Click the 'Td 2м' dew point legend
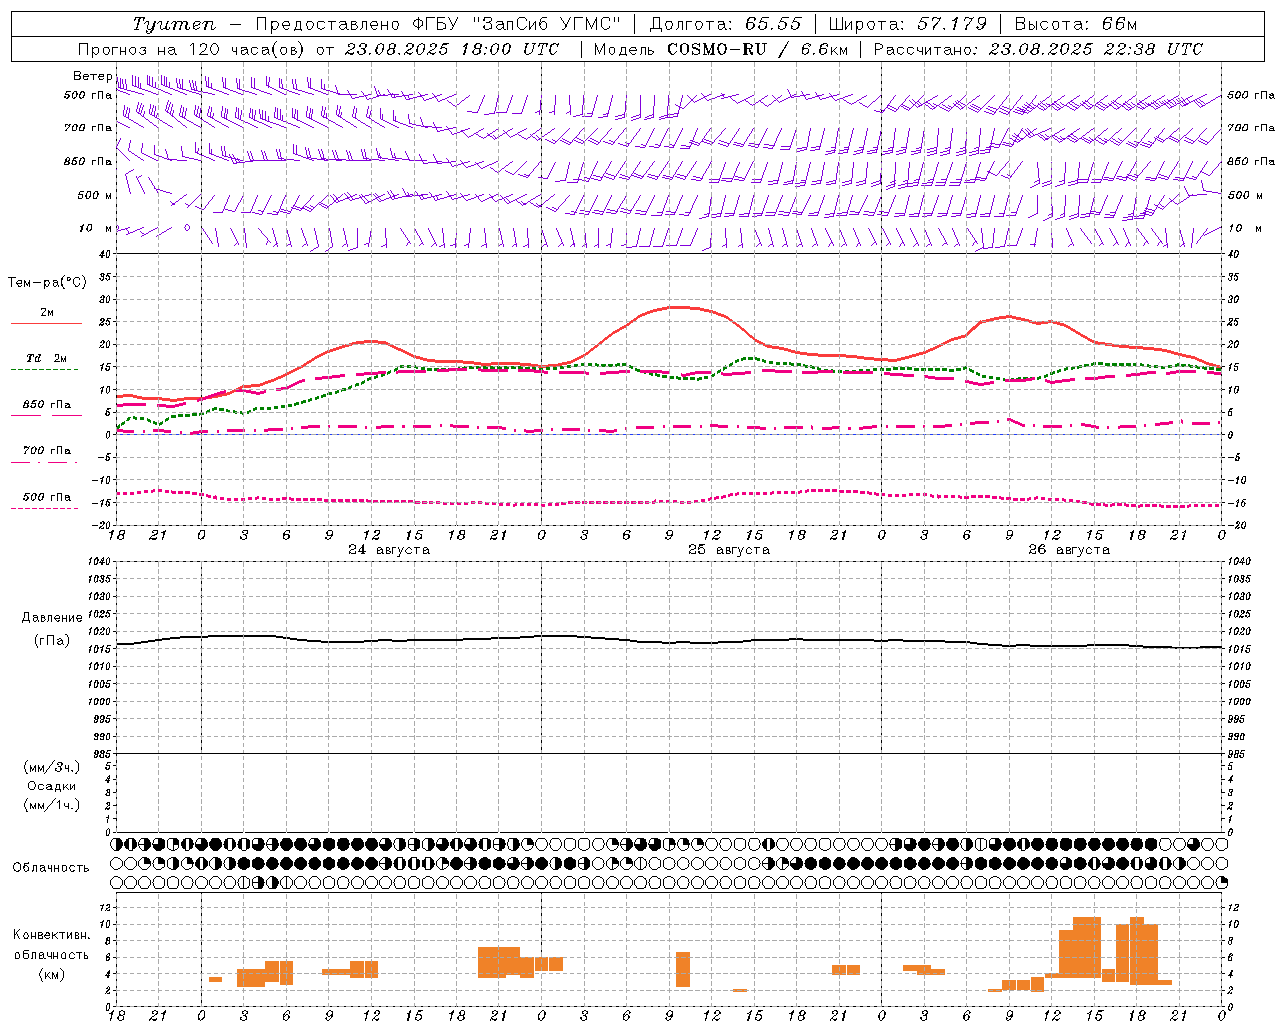The height and width of the screenshot is (1024, 1280). (46, 358)
